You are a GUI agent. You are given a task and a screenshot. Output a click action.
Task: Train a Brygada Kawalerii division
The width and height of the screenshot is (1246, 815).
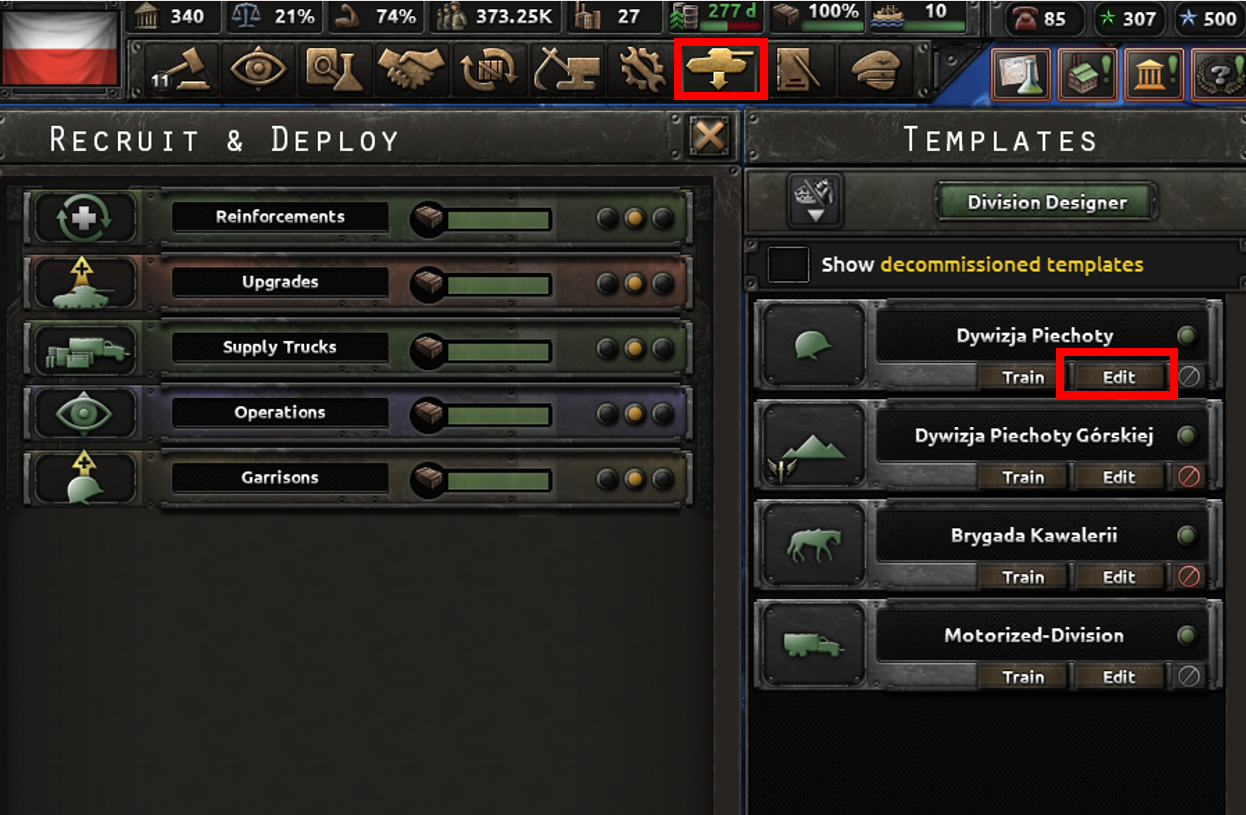tap(1023, 577)
